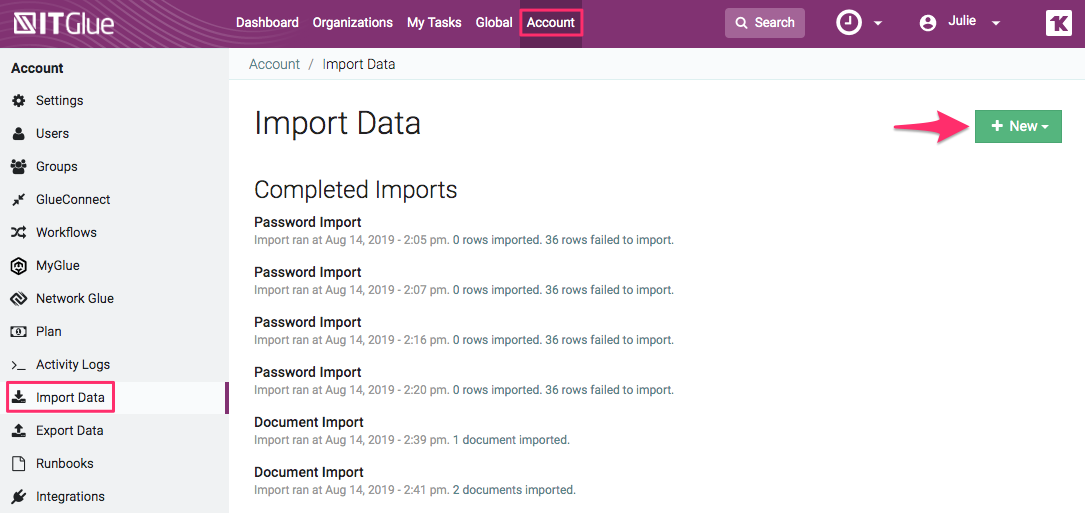Click the Activity Logs terminal icon
Screen dimensions: 1085x513
coord(19,365)
